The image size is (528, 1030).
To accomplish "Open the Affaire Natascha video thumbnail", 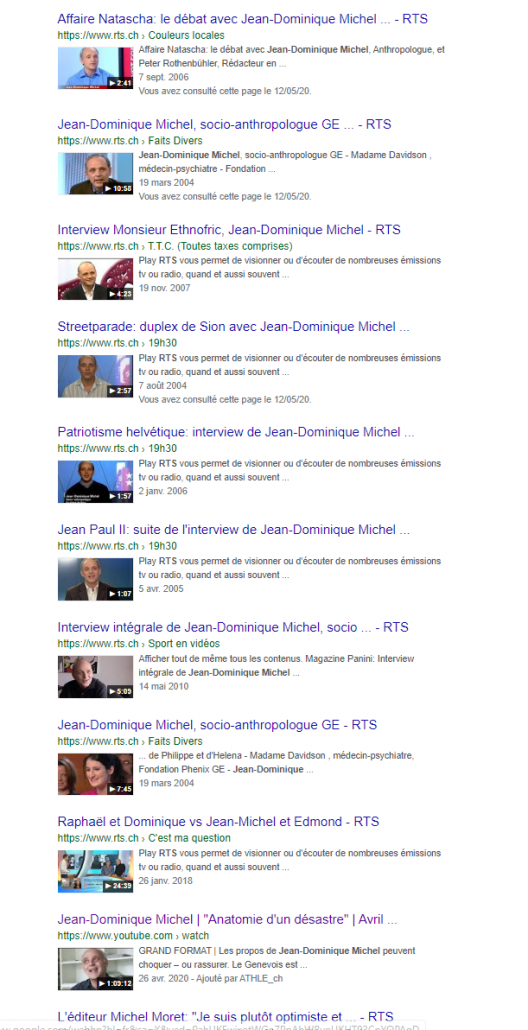I will pyautogui.click(x=95, y=67).
